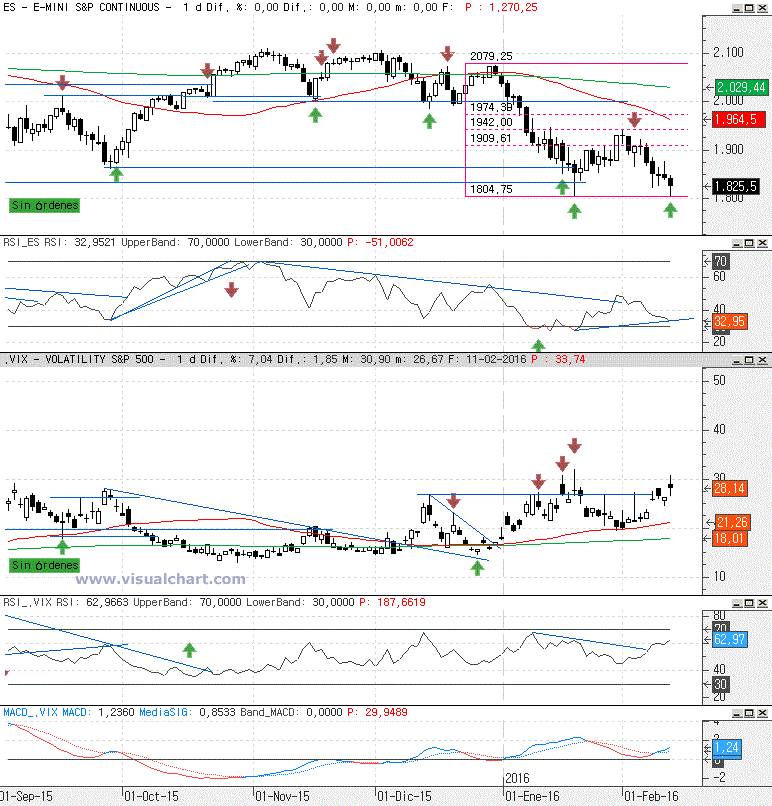Minimize the RSI_ES indicator panel
This screenshot has width=772, height=806.
pyautogui.click(x=737, y=243)
